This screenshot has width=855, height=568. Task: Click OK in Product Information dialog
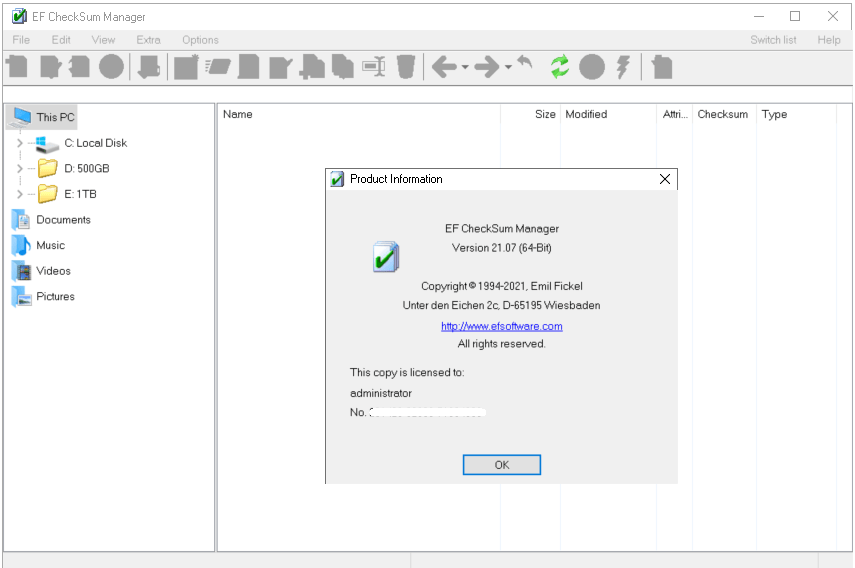pos(502,465)
